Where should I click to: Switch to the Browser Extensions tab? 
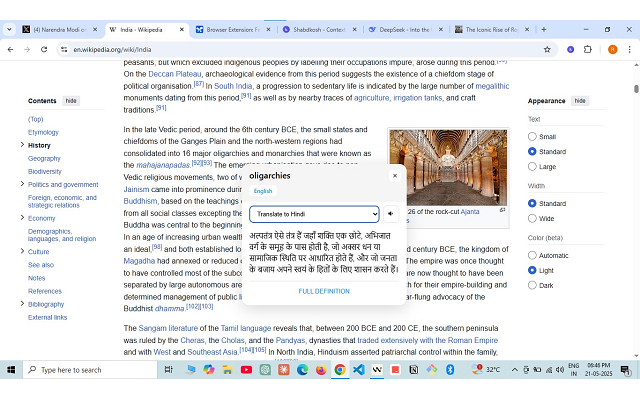(x=233, y=29)
